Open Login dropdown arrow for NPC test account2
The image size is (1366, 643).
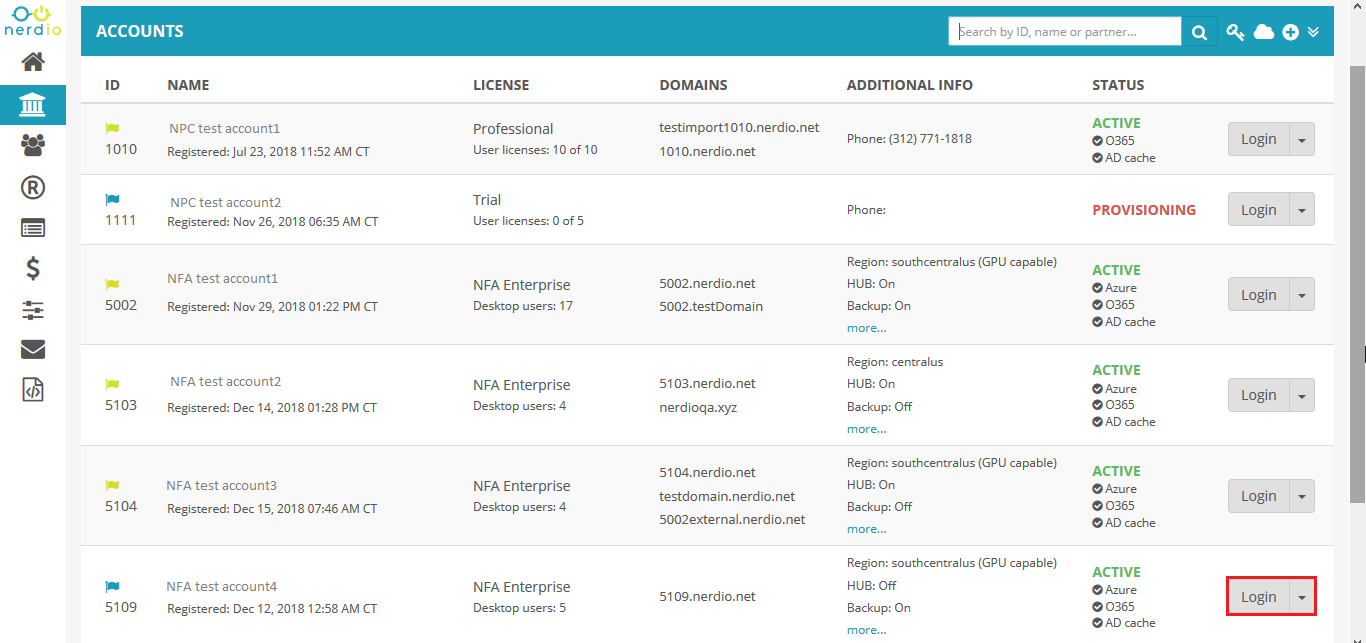coord(1302,210)
